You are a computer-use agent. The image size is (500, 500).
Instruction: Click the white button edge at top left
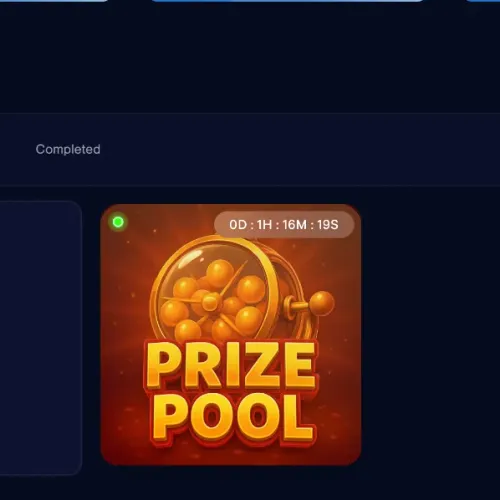pos(53,1)
